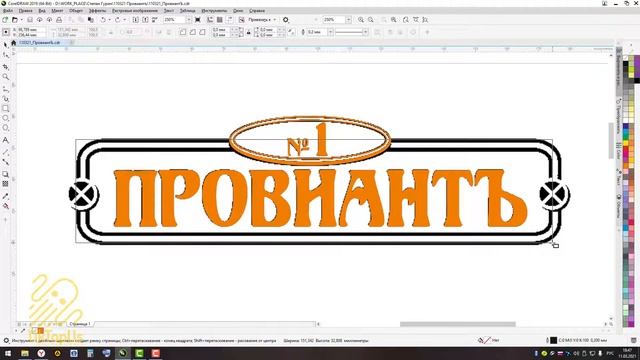Open the Welcome screen home icon
This screenshot has height=360, width=640.
13,42
